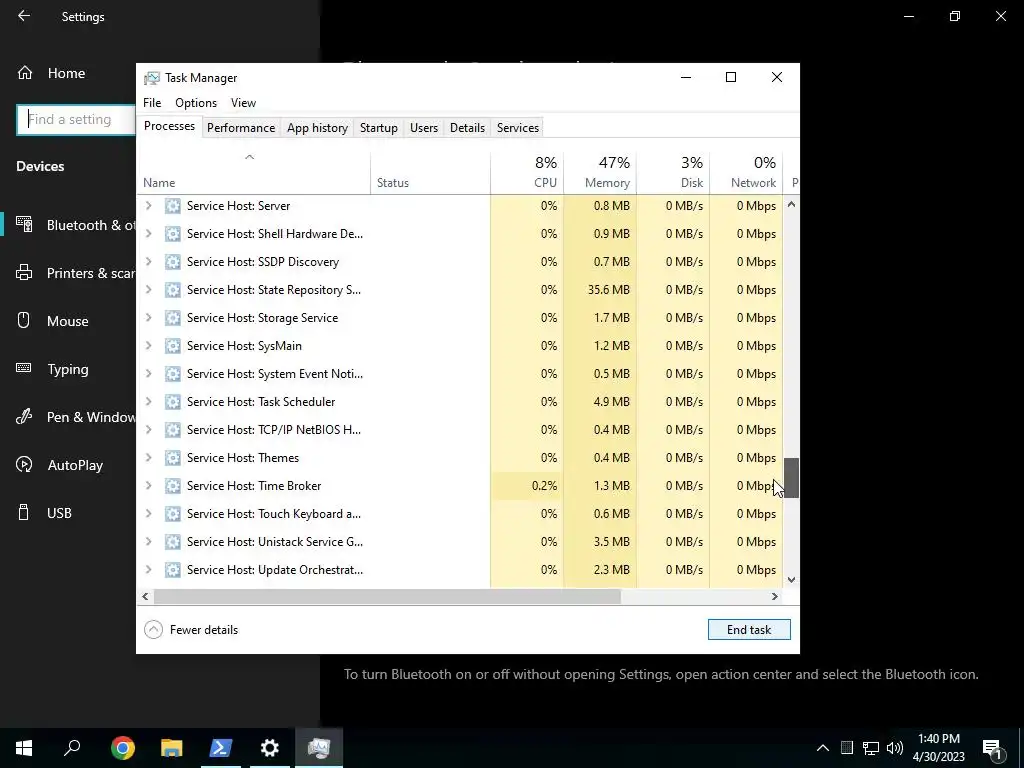1024x768 pixels.
Task: Open the volume speaker tray icon
Action: click(x=895, y=748)
